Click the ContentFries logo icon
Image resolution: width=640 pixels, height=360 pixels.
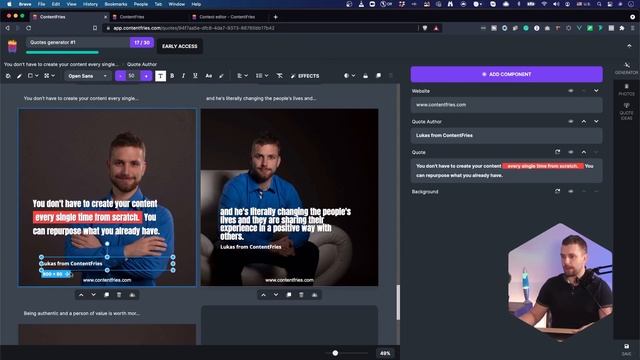[x=12, y=46]
